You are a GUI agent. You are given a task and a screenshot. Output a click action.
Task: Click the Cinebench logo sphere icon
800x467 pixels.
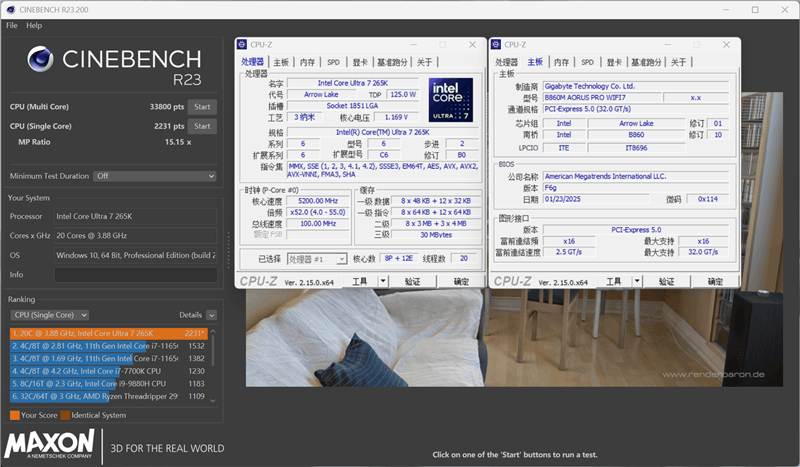pos(40,59)
